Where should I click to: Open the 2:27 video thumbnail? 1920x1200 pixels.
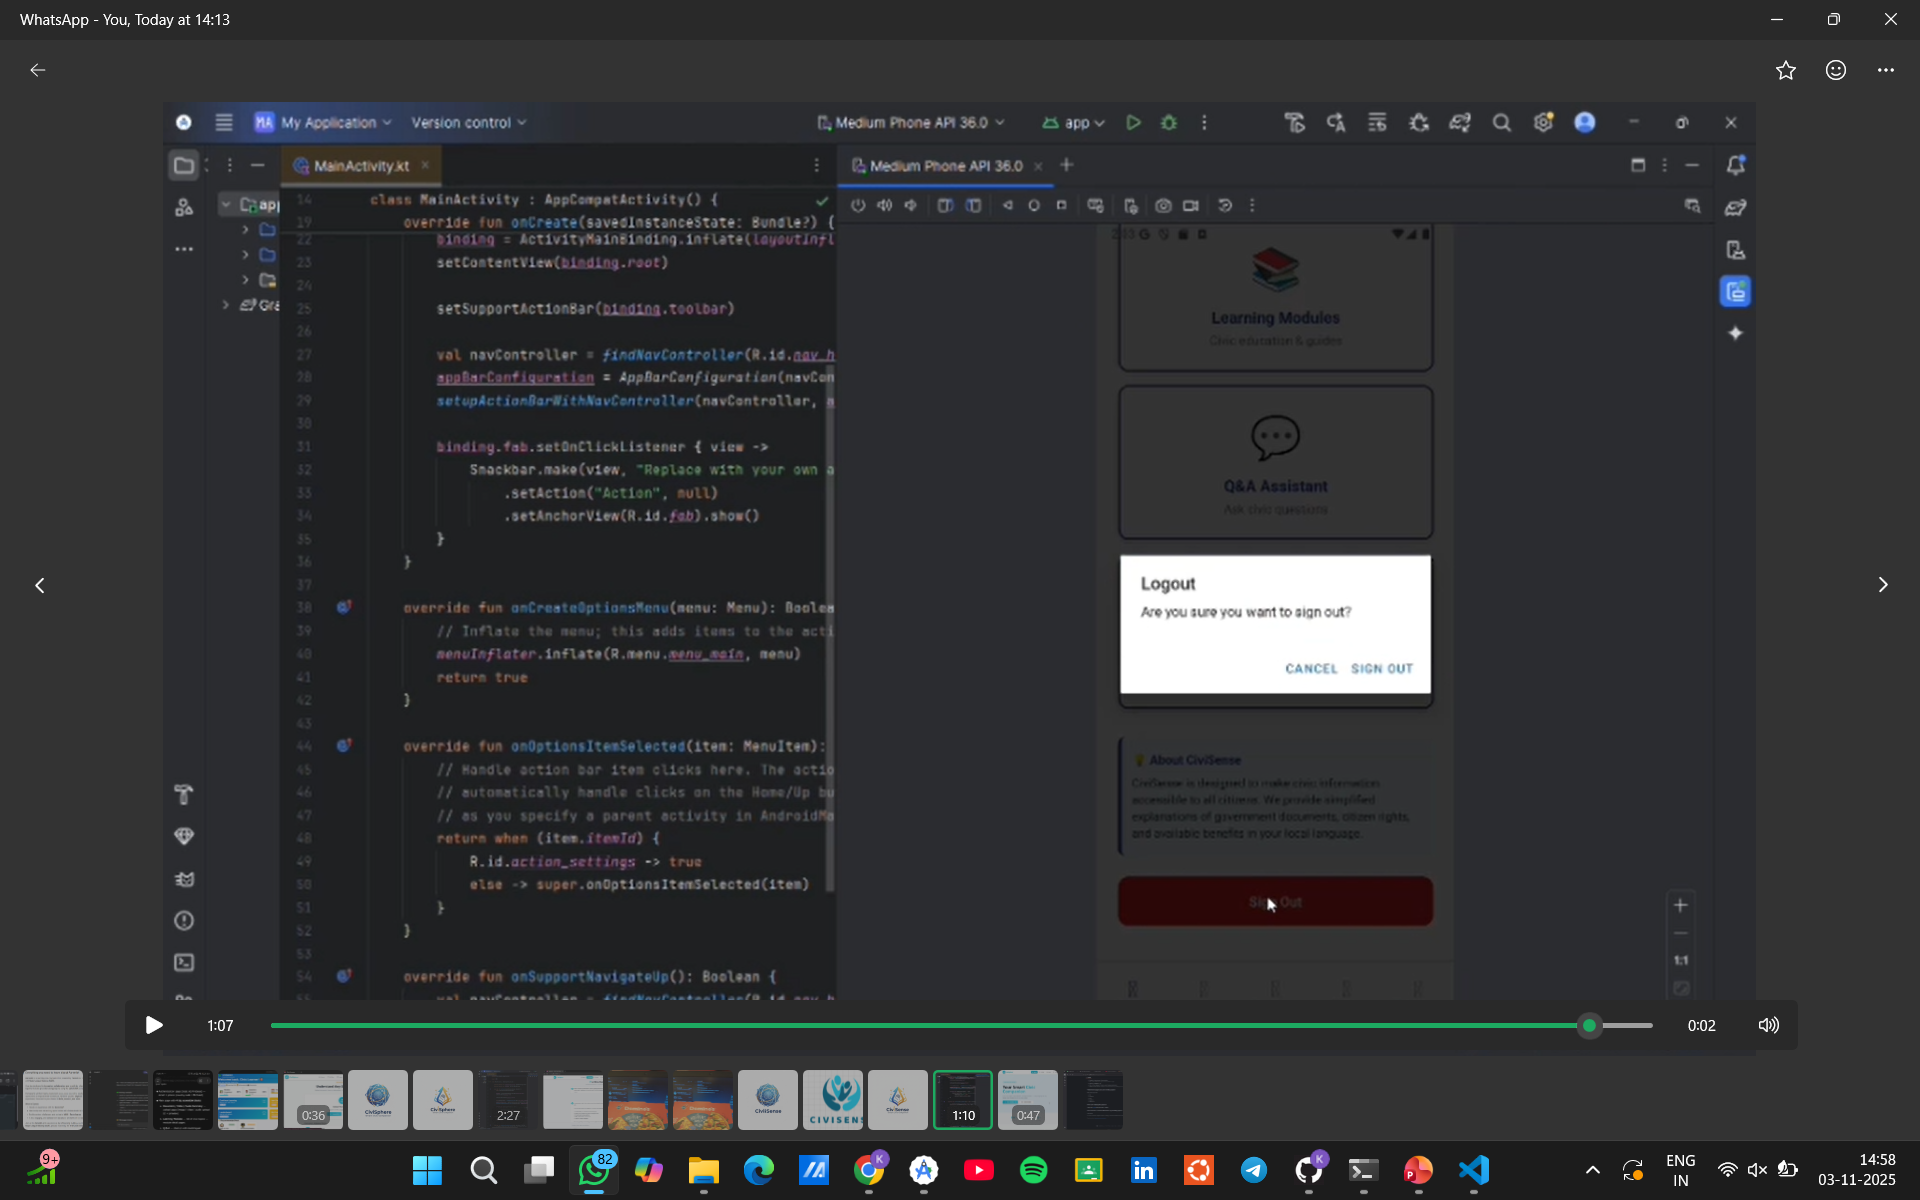pyautogui.click(x=508, y=1100)
